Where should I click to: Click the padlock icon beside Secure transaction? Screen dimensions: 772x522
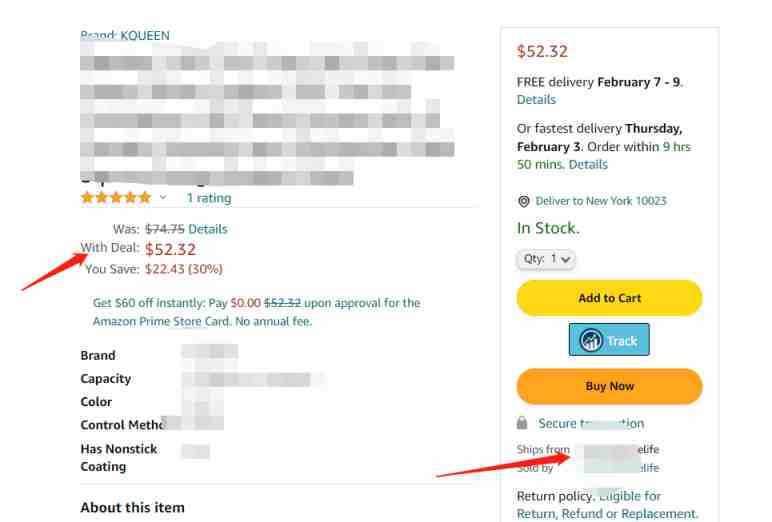tap(522, 423)
